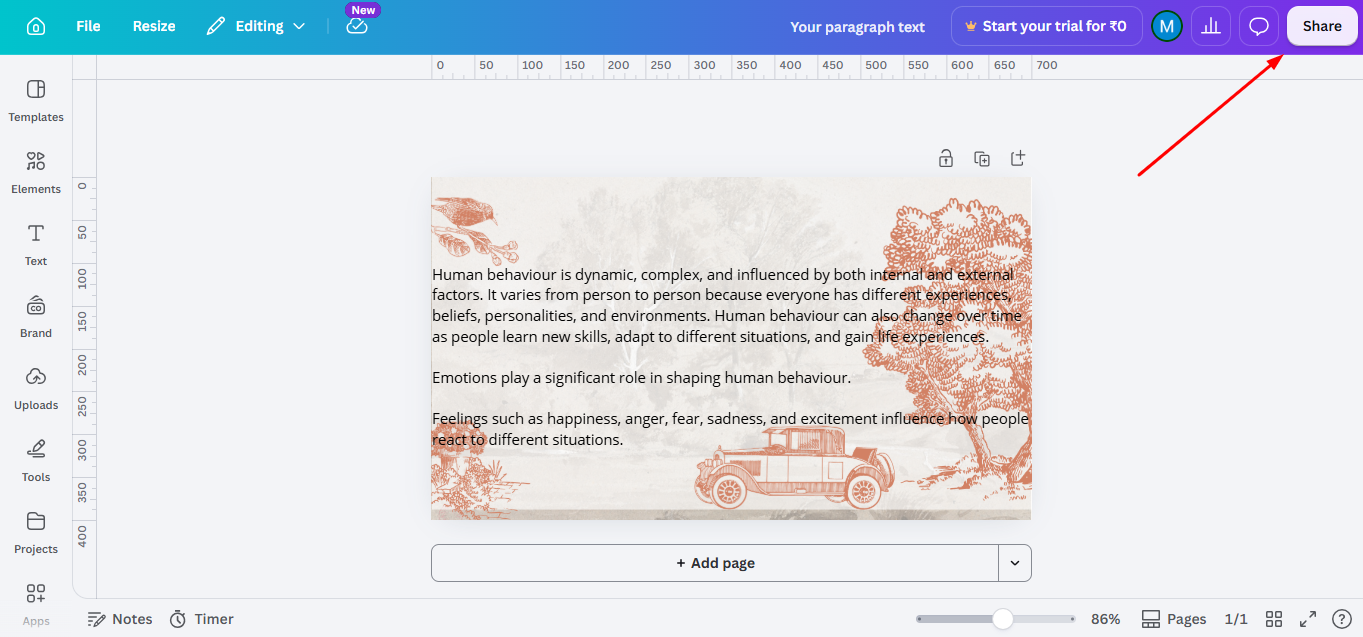The image size is (1363, 637).
Task: Open the Uploads panel
Action: (36, 388)
